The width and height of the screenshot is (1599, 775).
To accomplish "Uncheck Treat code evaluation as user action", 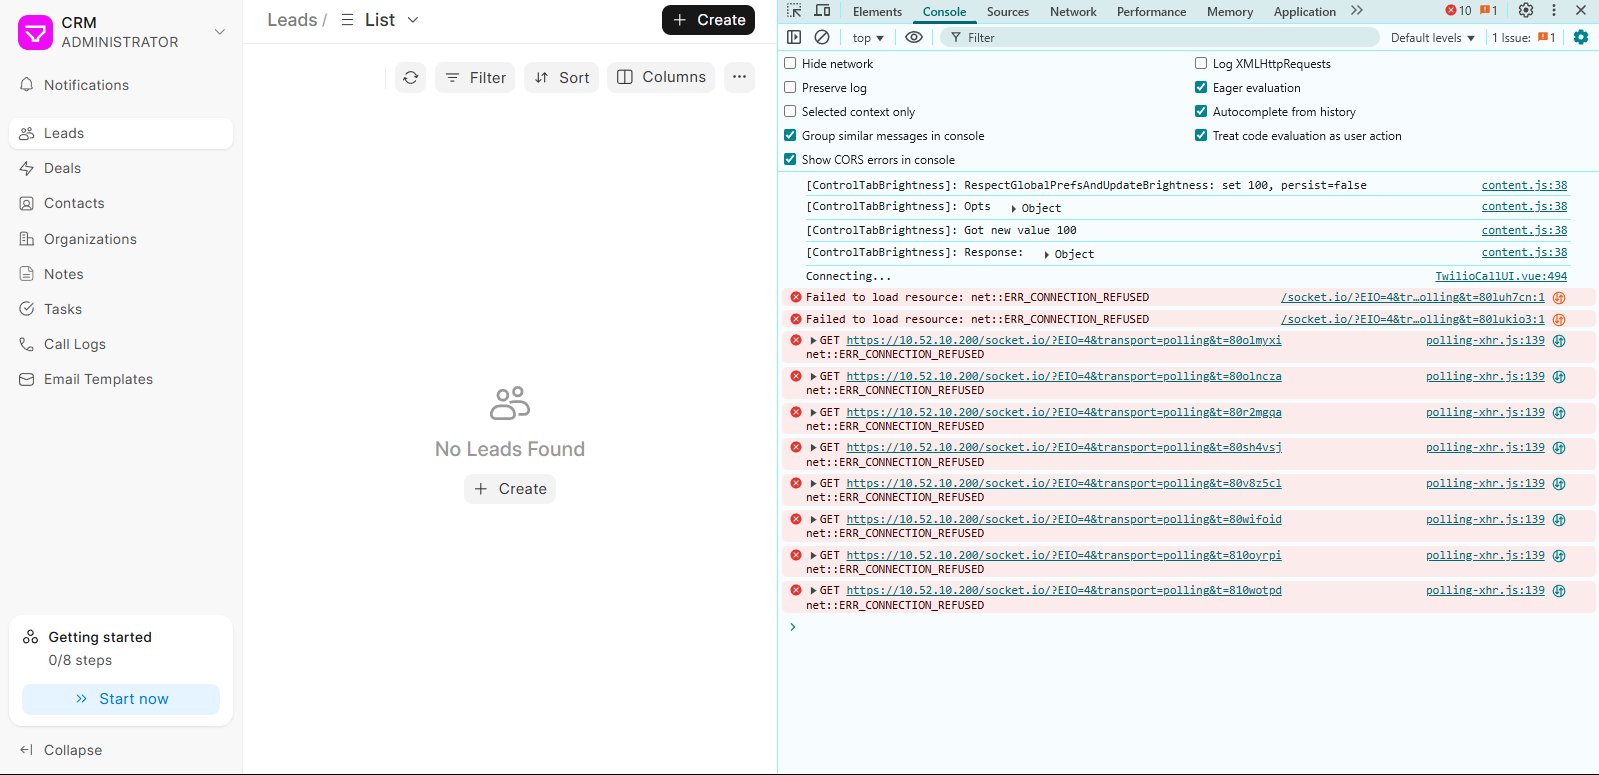I will point(1201,135).
